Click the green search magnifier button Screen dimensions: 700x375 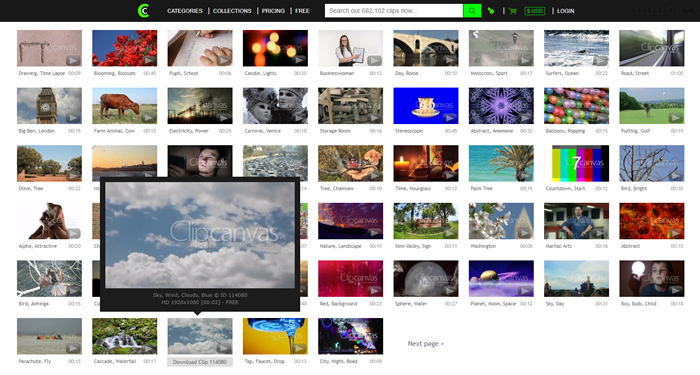pyautogui.click(x=472, y=11)
